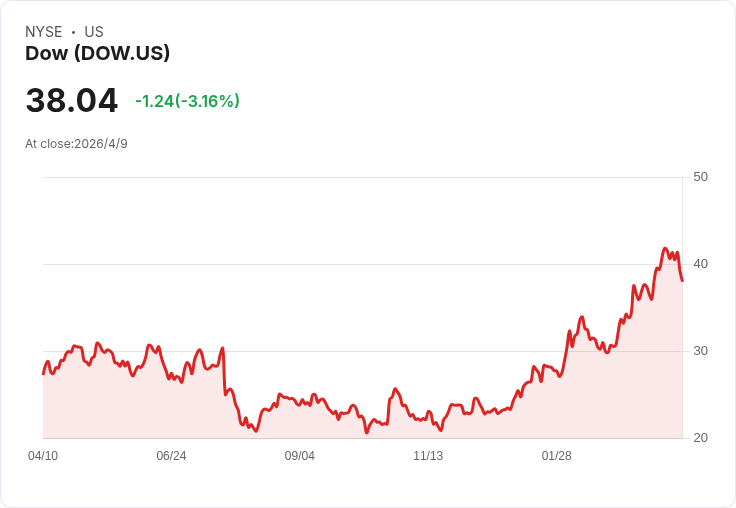This screenshot has height=508, width=736.
Task: Select the 40 y-axis label
Action: click(x=700, y=264)
